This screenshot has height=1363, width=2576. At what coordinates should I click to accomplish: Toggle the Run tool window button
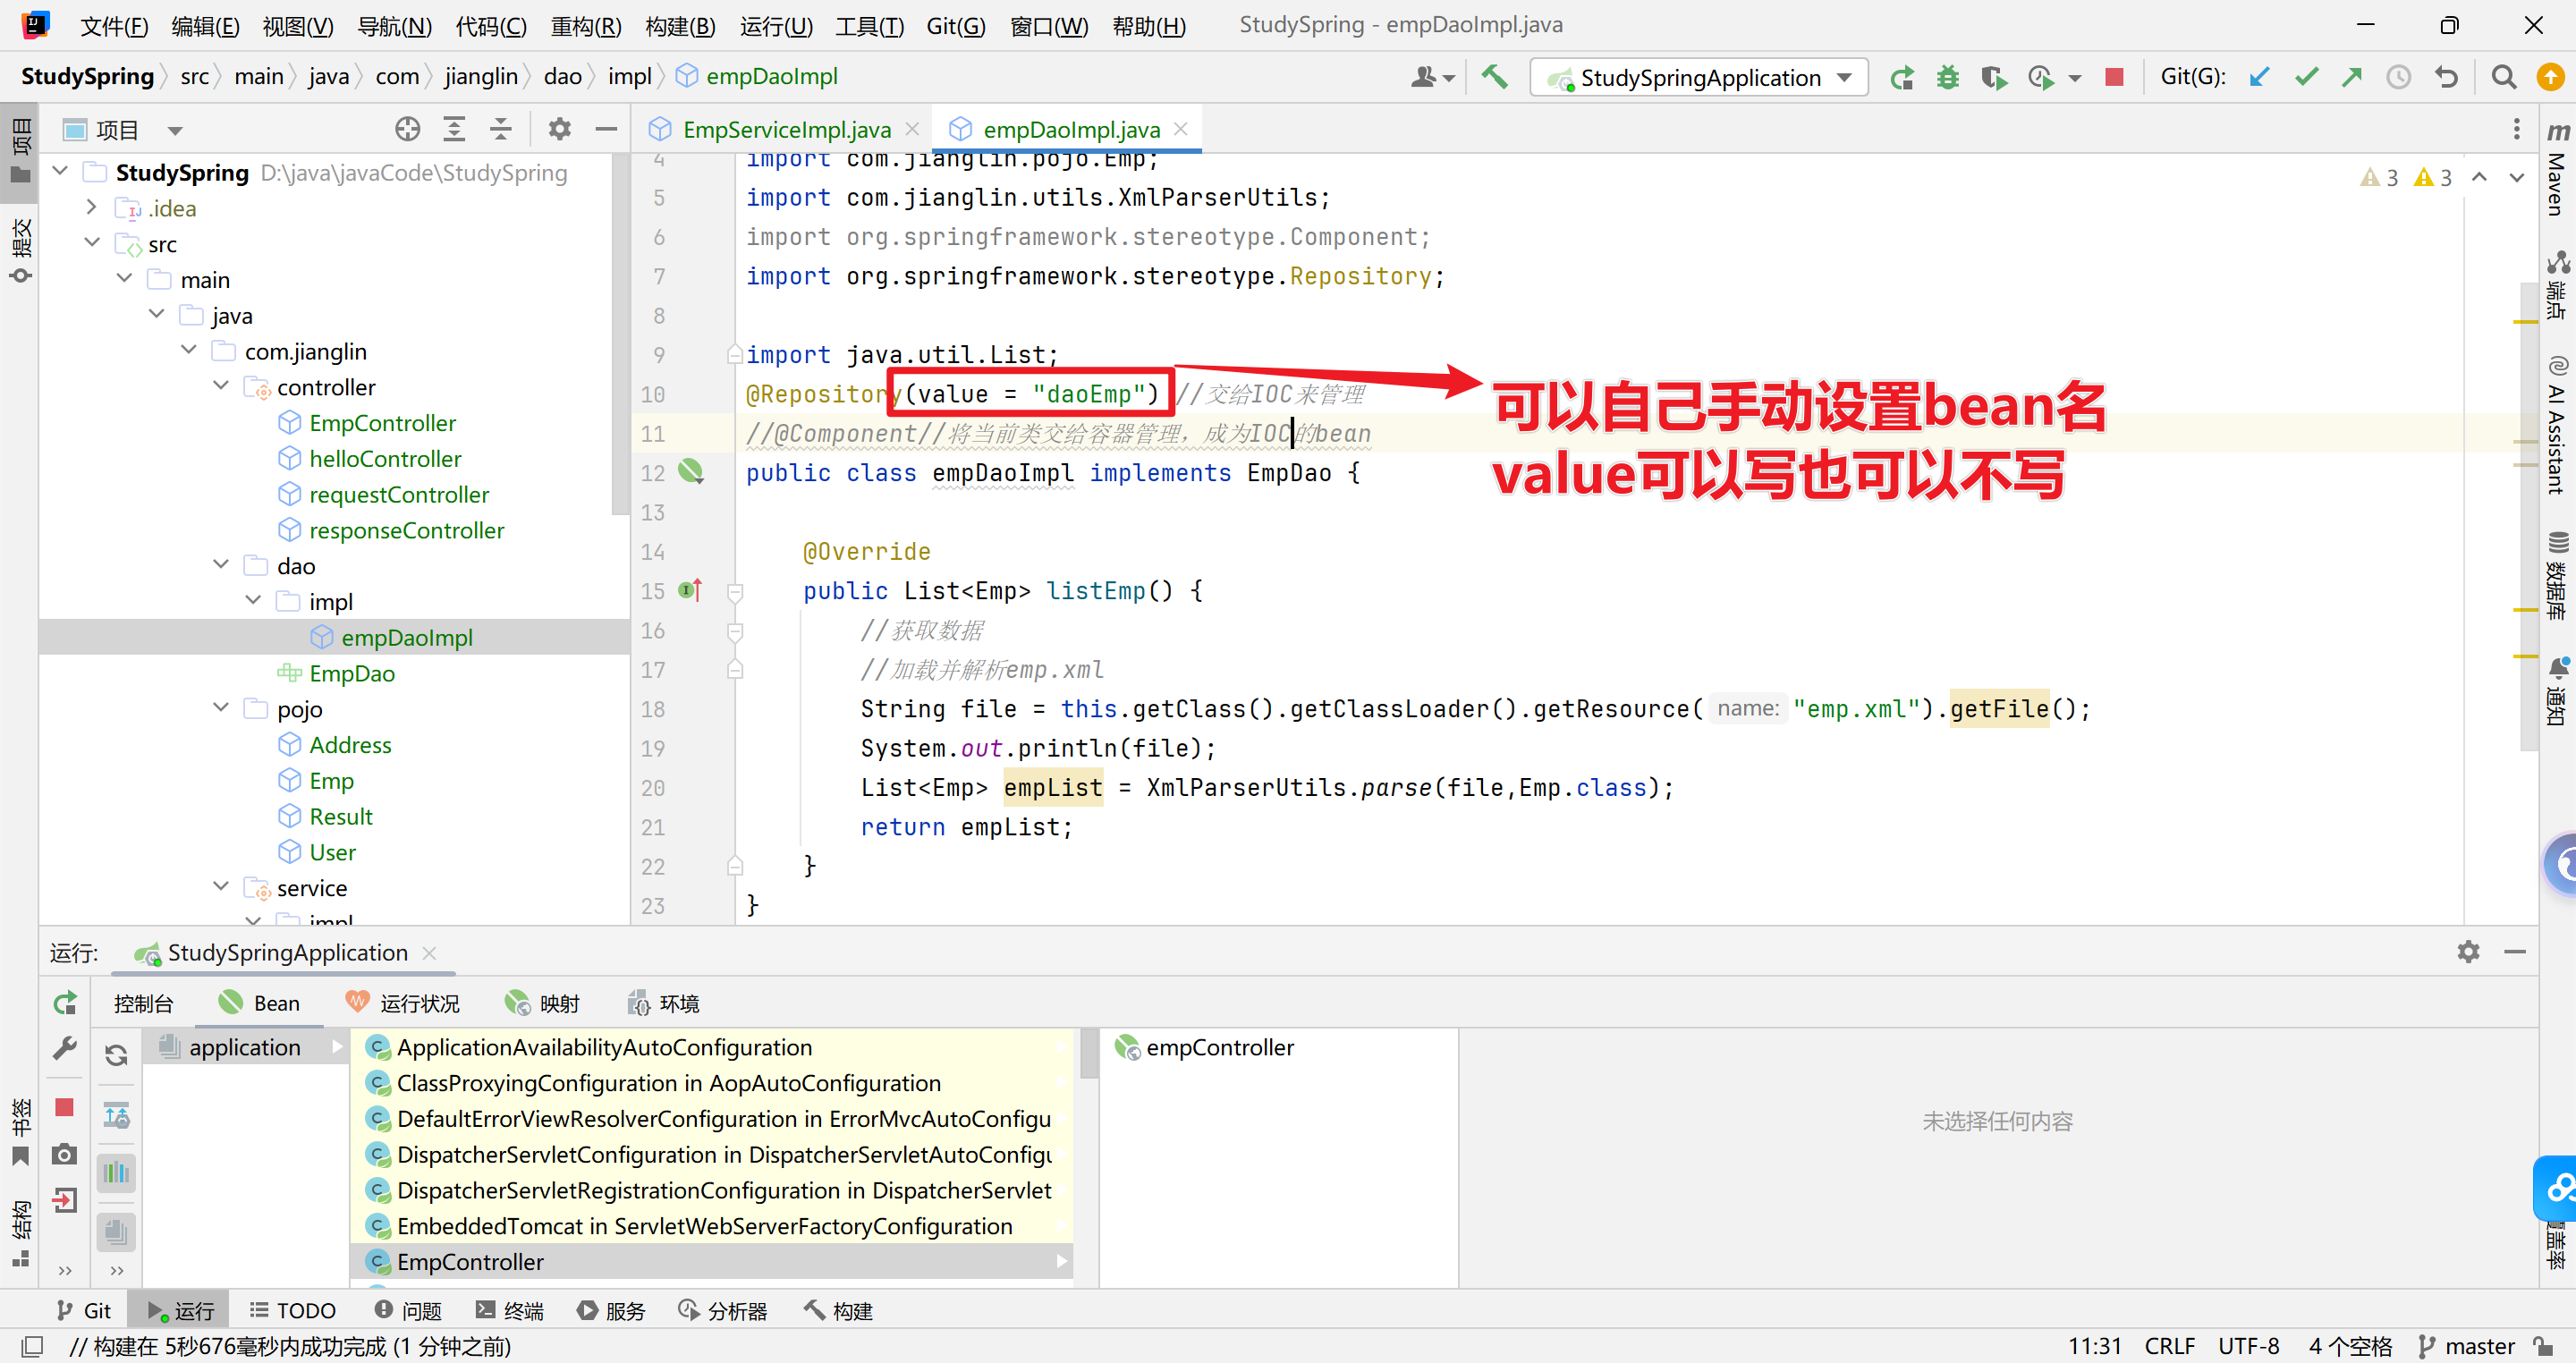point(181,1310)
